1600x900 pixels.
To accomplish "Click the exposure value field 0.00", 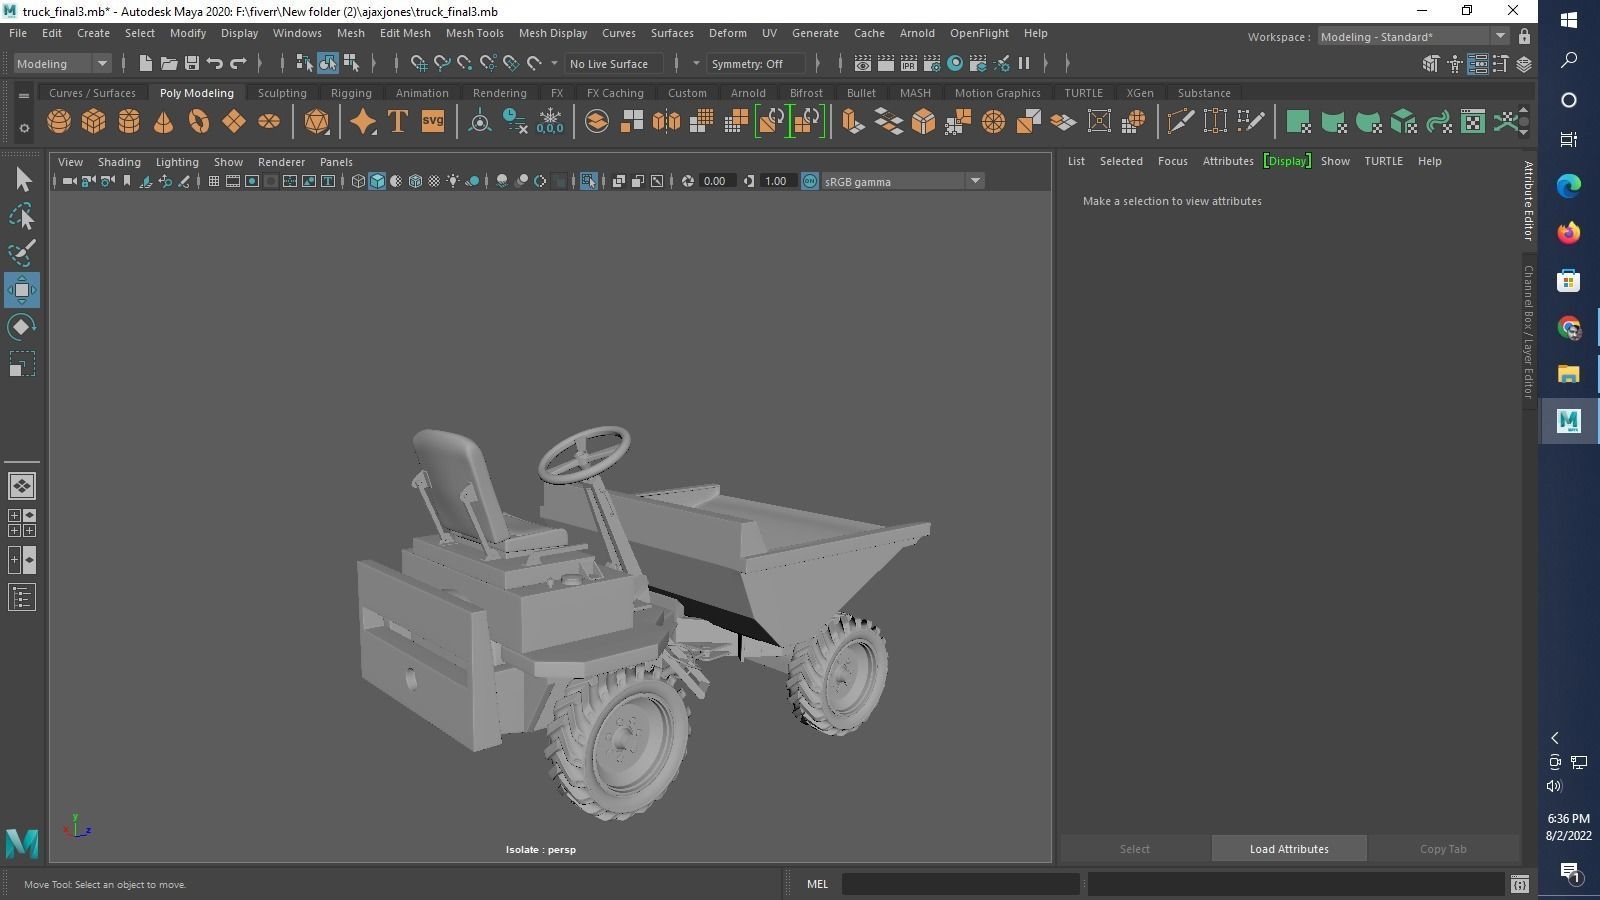I will tap(715, 181).
